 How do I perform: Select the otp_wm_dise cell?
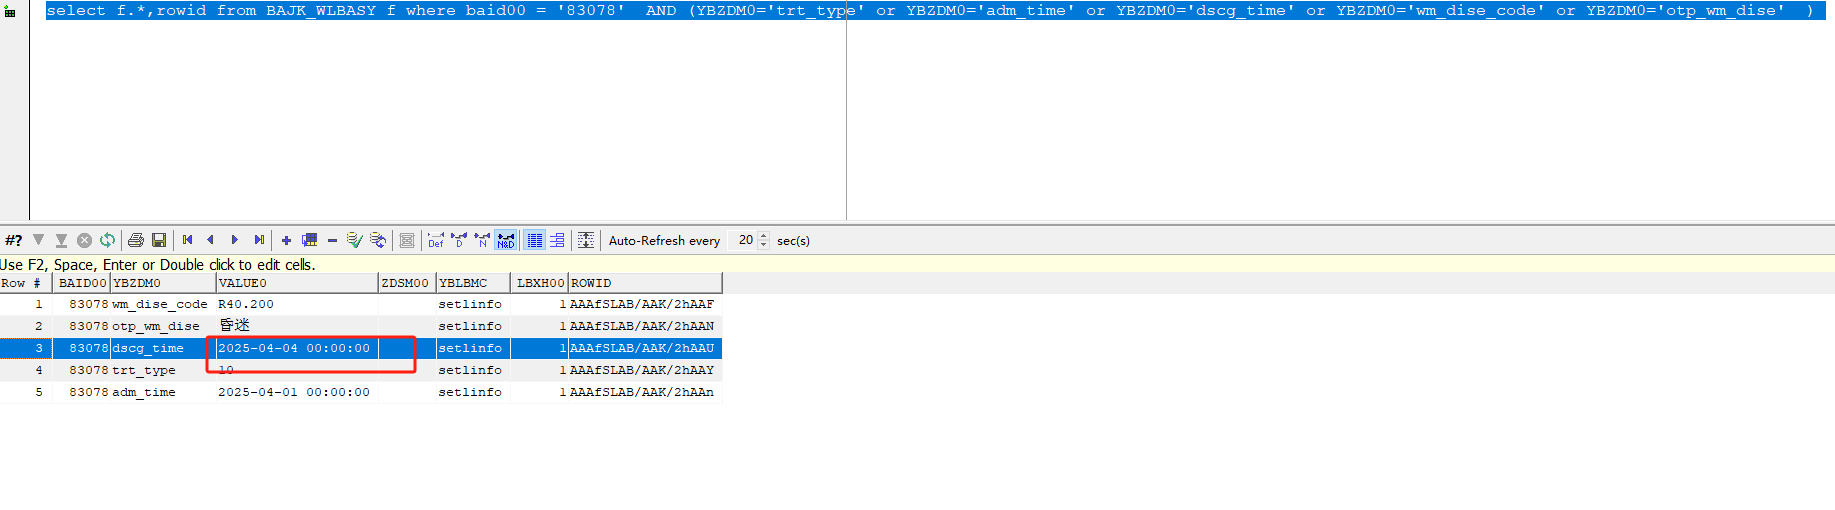coord(163,326)
